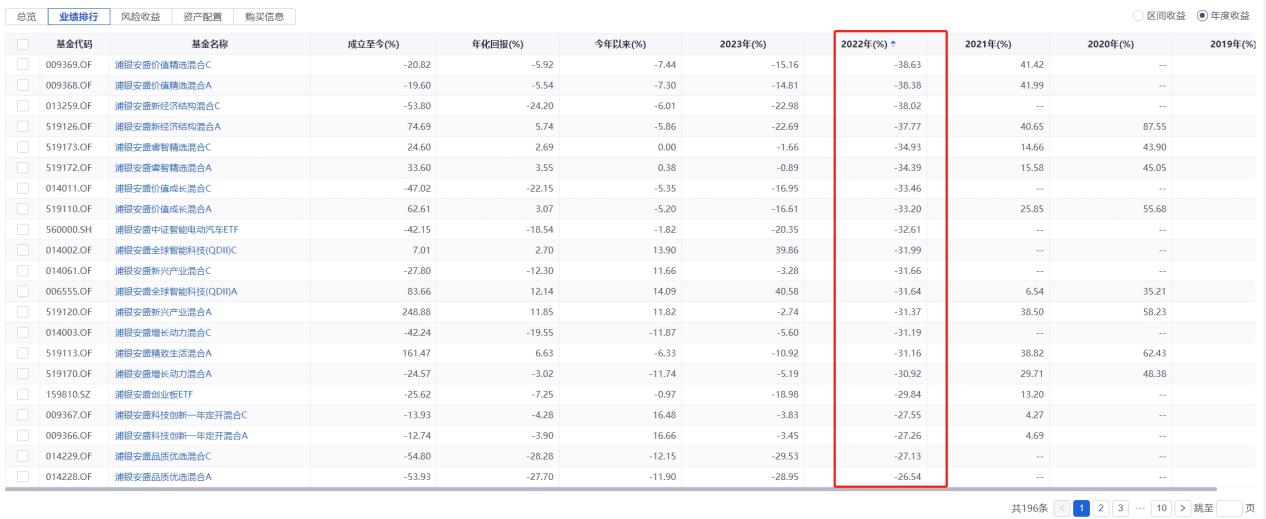Screen dimensions: 1266x519
Task: Switch to the 总览 tab
Action: point(27,17)
